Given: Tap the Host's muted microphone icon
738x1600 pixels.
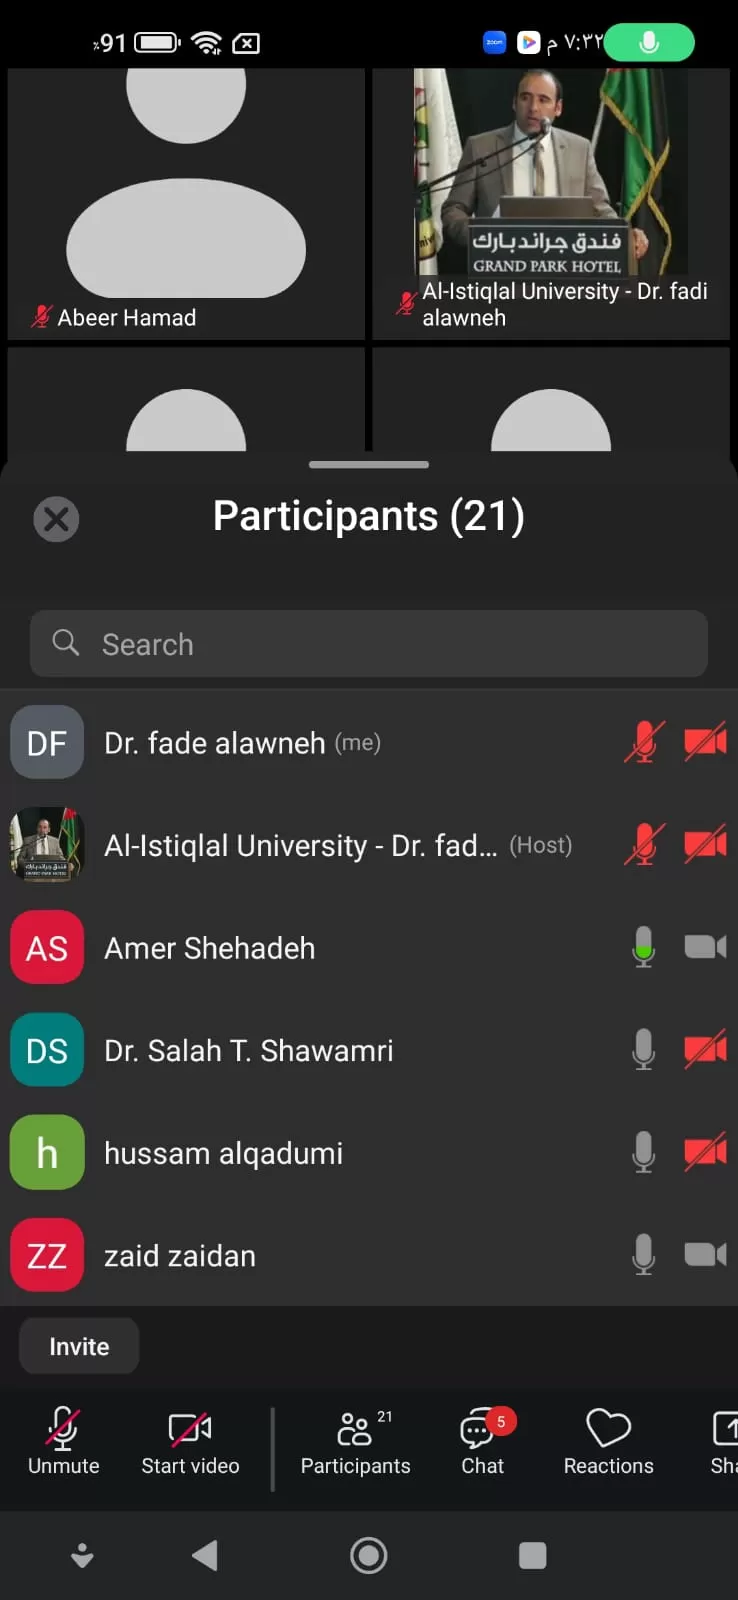Looking at the screenshot, I should pyautogui.click(x=644, y=845).
